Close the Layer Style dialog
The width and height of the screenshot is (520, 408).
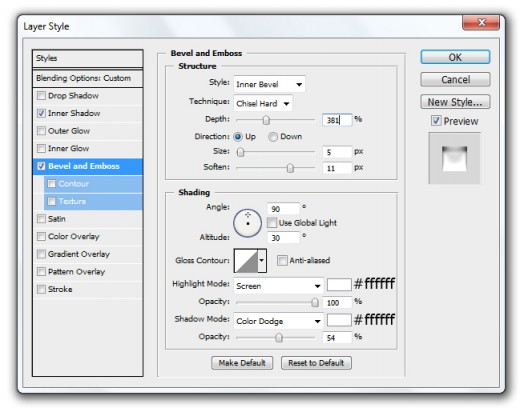click(481, 23)
